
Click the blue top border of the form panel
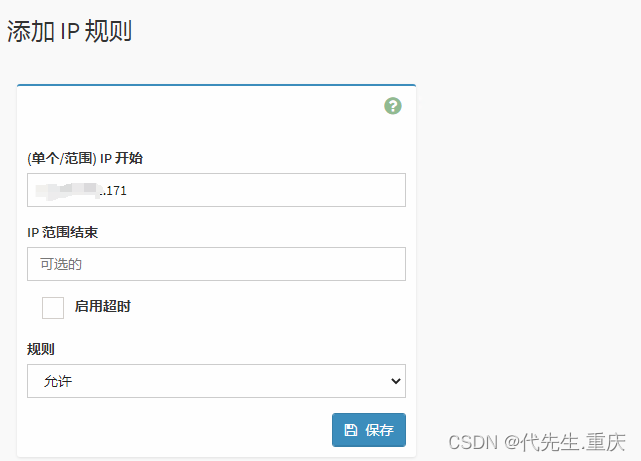[x=216, y=86]
